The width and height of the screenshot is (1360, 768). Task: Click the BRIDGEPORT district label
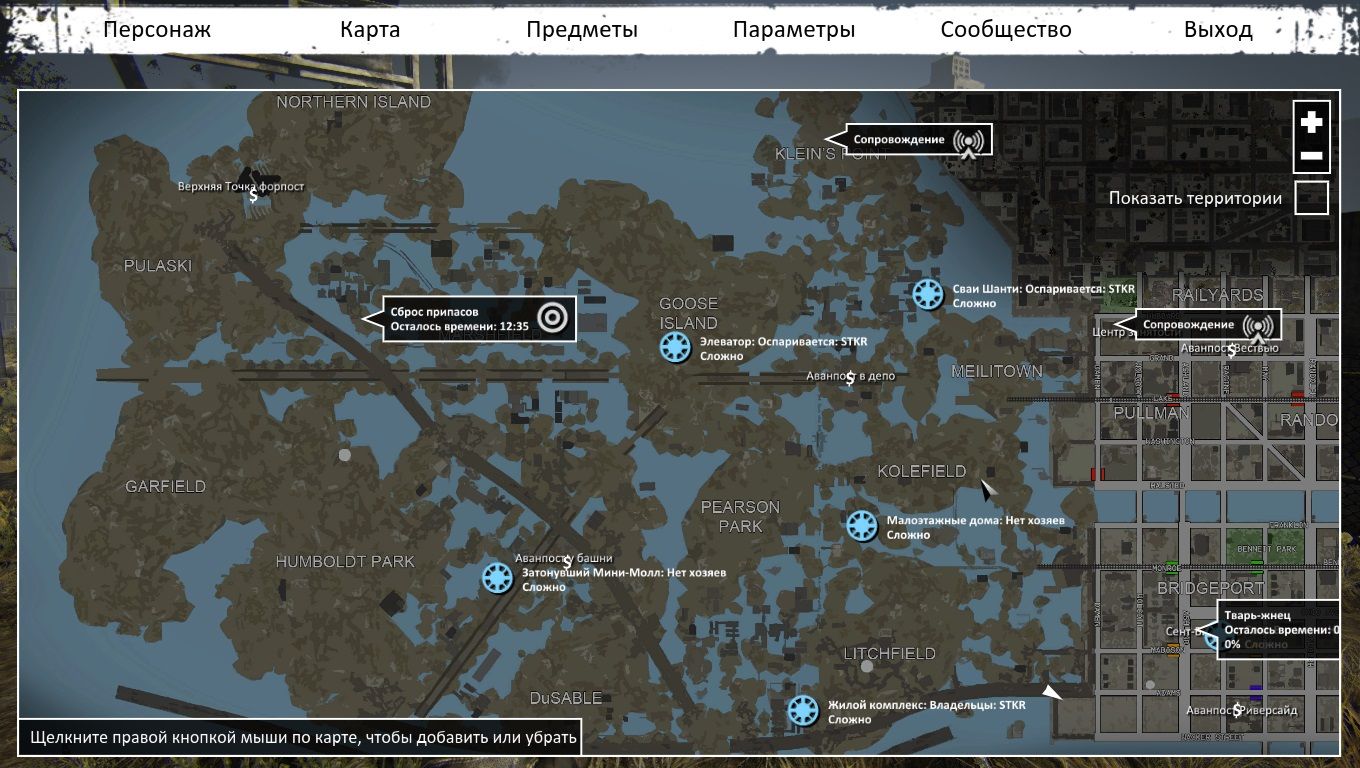(x=1211, y=589)
